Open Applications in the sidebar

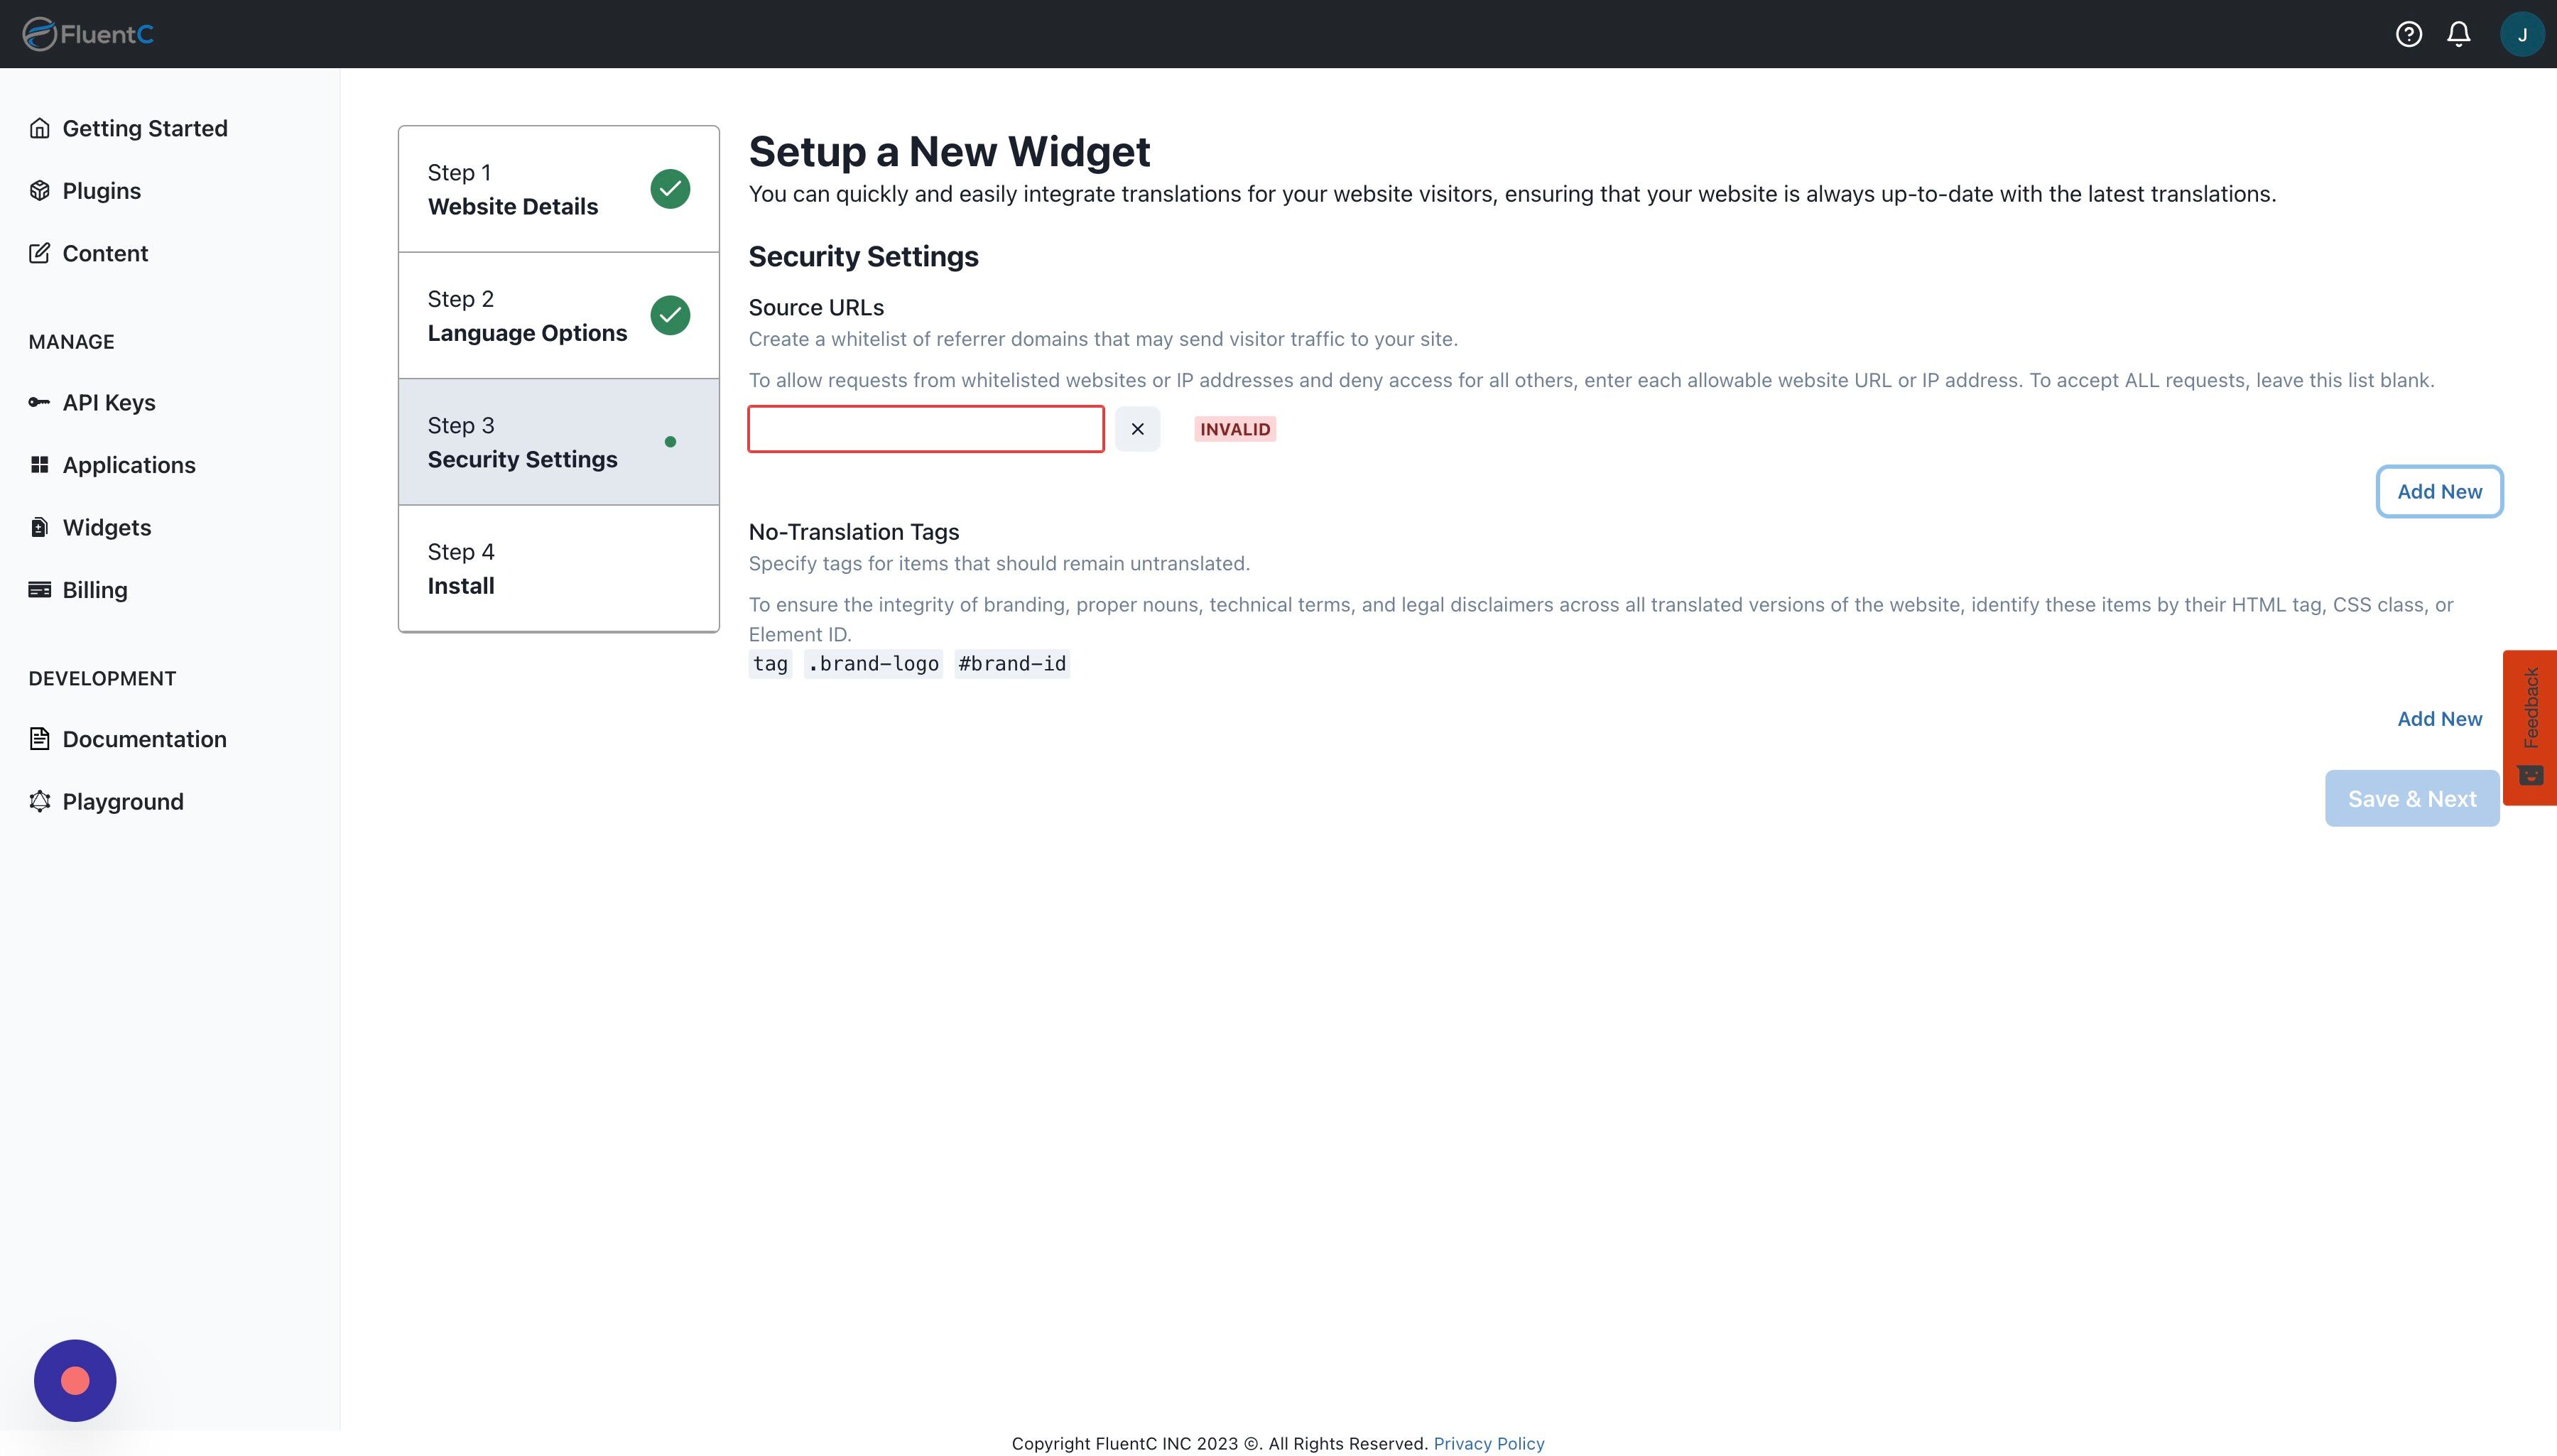click(128, 465)
